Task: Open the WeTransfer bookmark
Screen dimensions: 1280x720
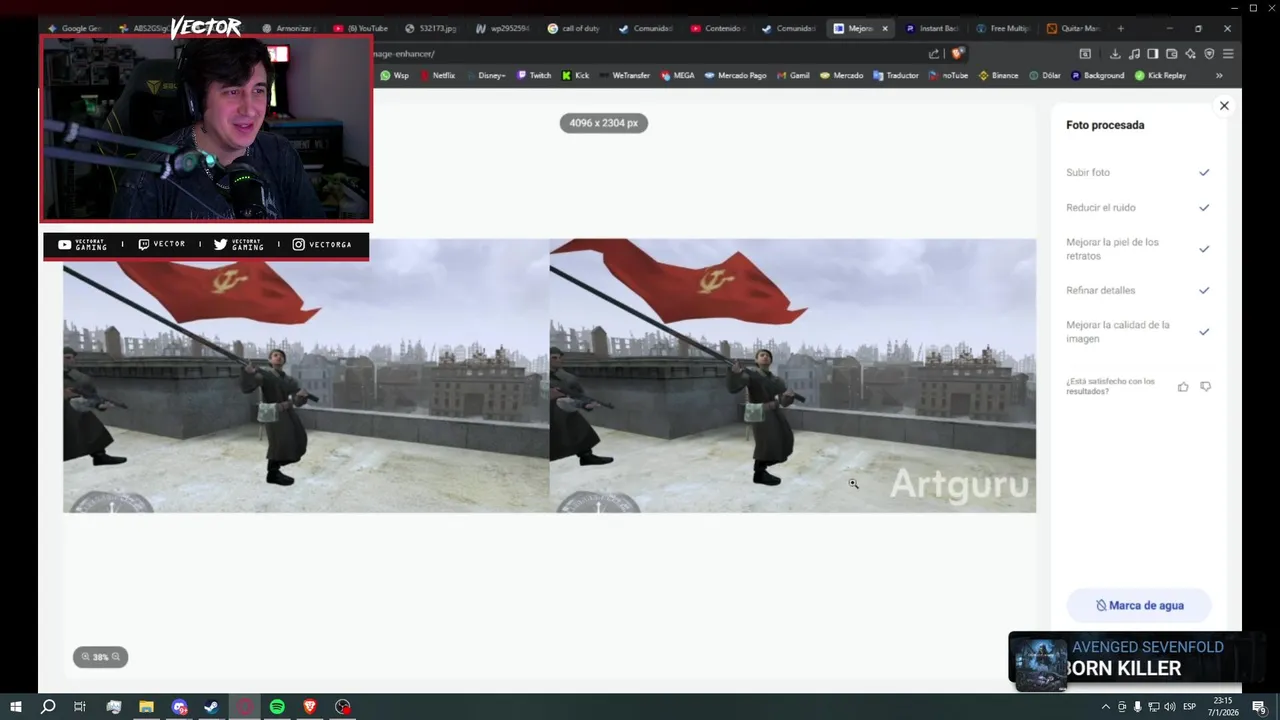Action: [624, 76]
